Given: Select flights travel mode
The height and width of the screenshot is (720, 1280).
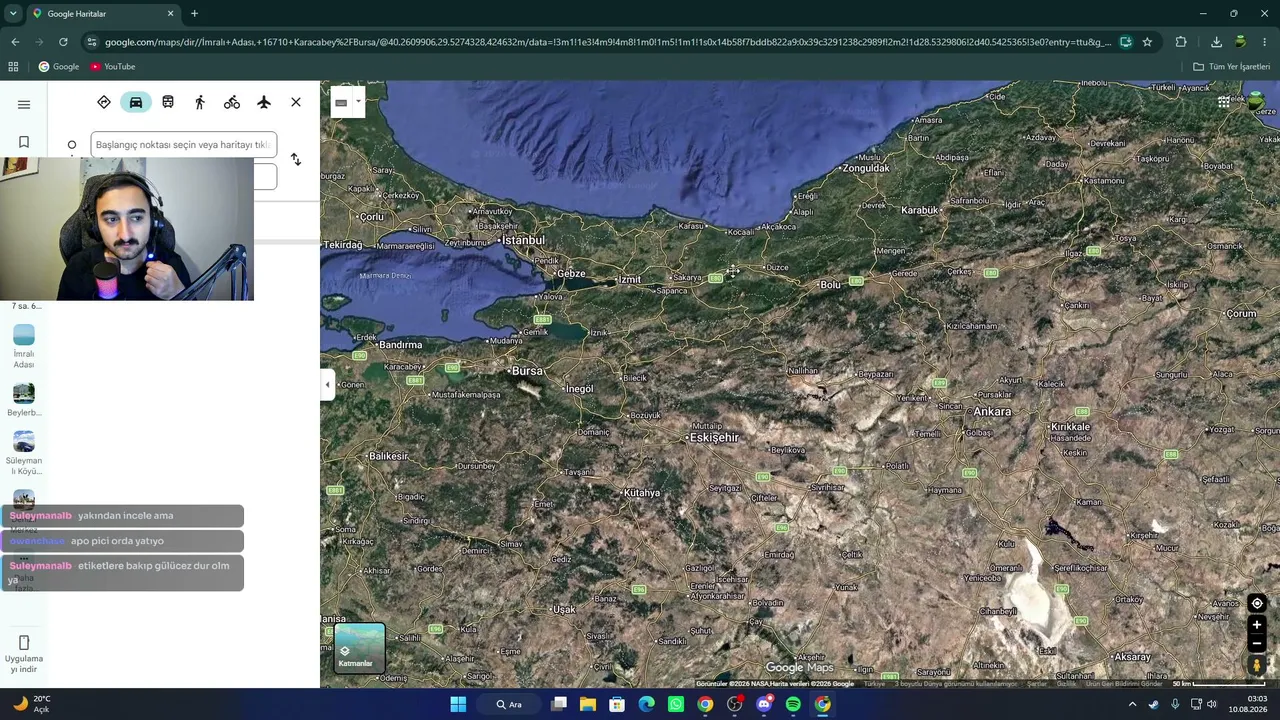Looking at the screenshot, I should click(x=264, y=102).
